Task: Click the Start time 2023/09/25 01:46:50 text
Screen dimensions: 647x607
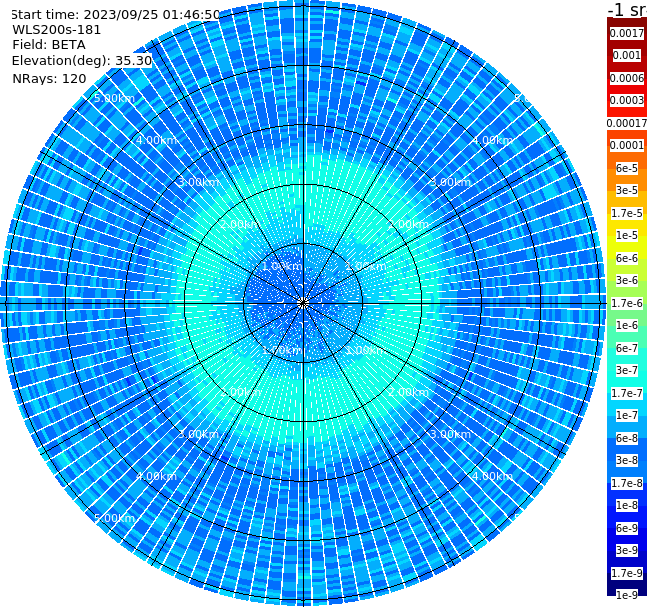Action: point(115,14)
